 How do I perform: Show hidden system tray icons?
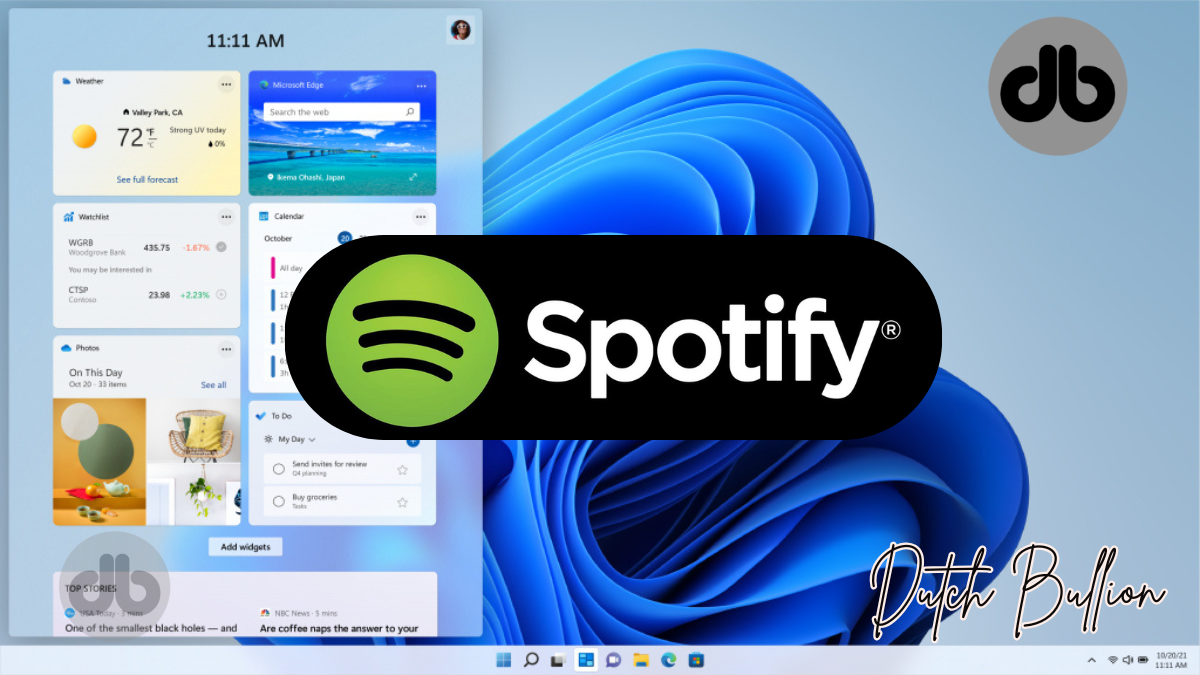coord(1092,660)
